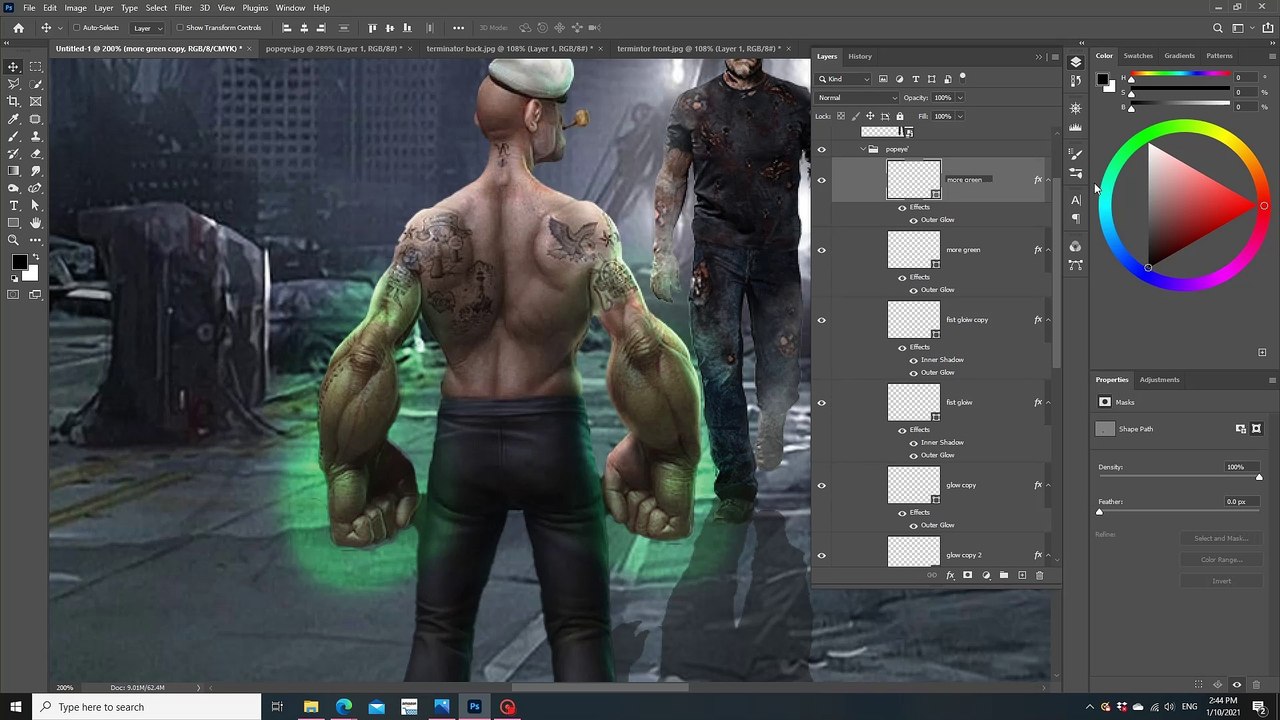The width and height of the screenshot is (1280, 720).
Task: Open the Auto-Select Layer dropdown
Action: 148,28
